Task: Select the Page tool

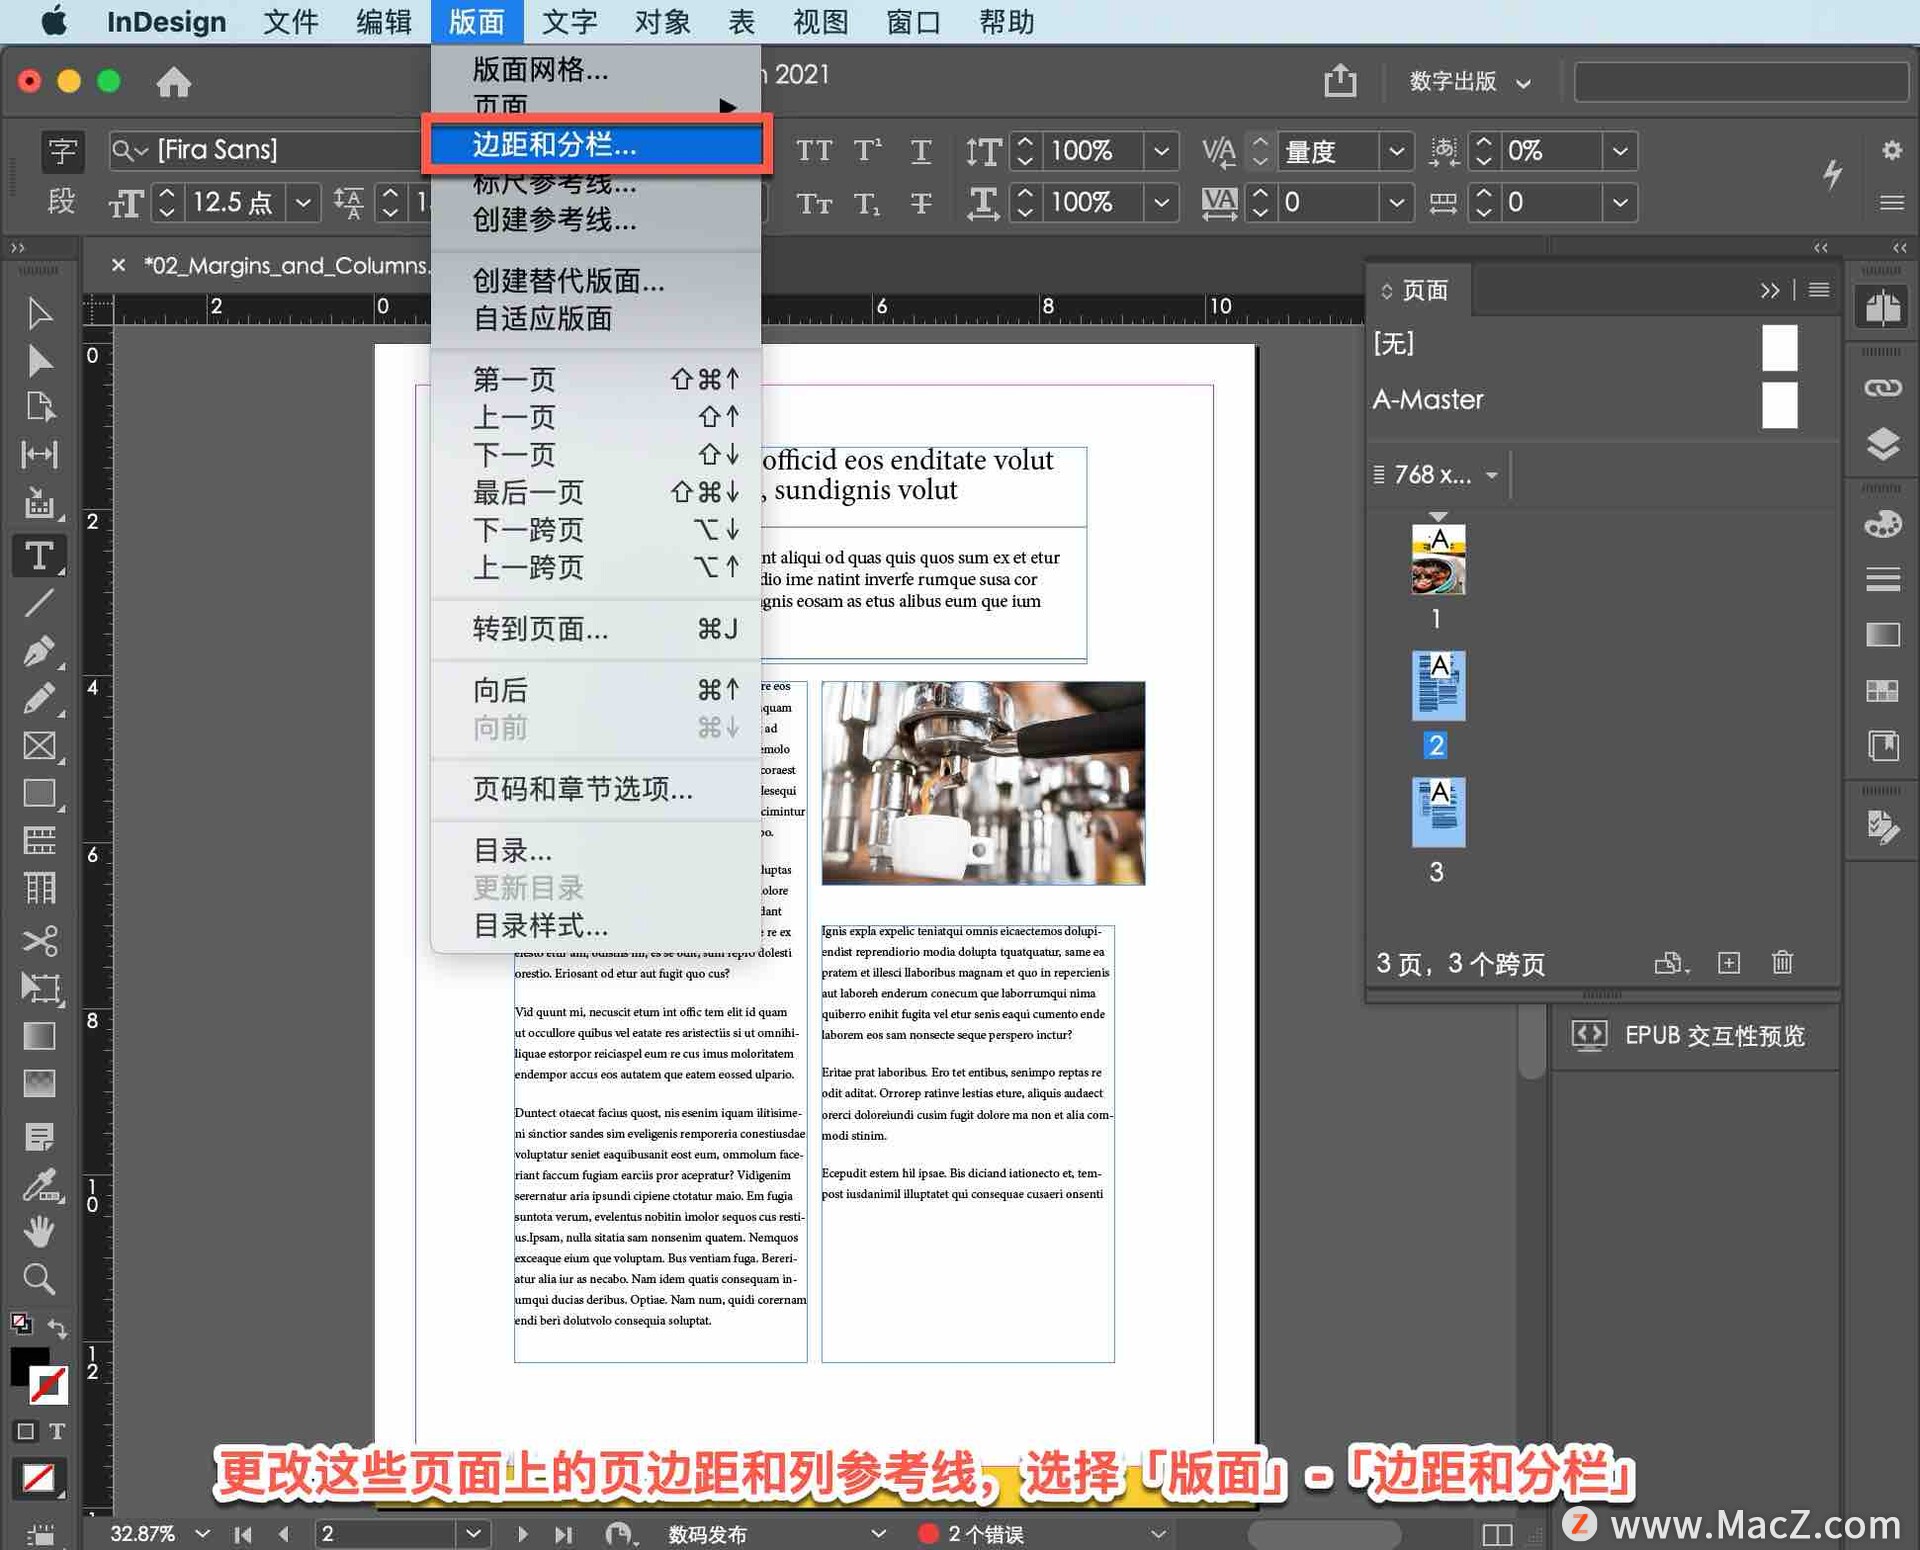Action: [x=39, y=407]
